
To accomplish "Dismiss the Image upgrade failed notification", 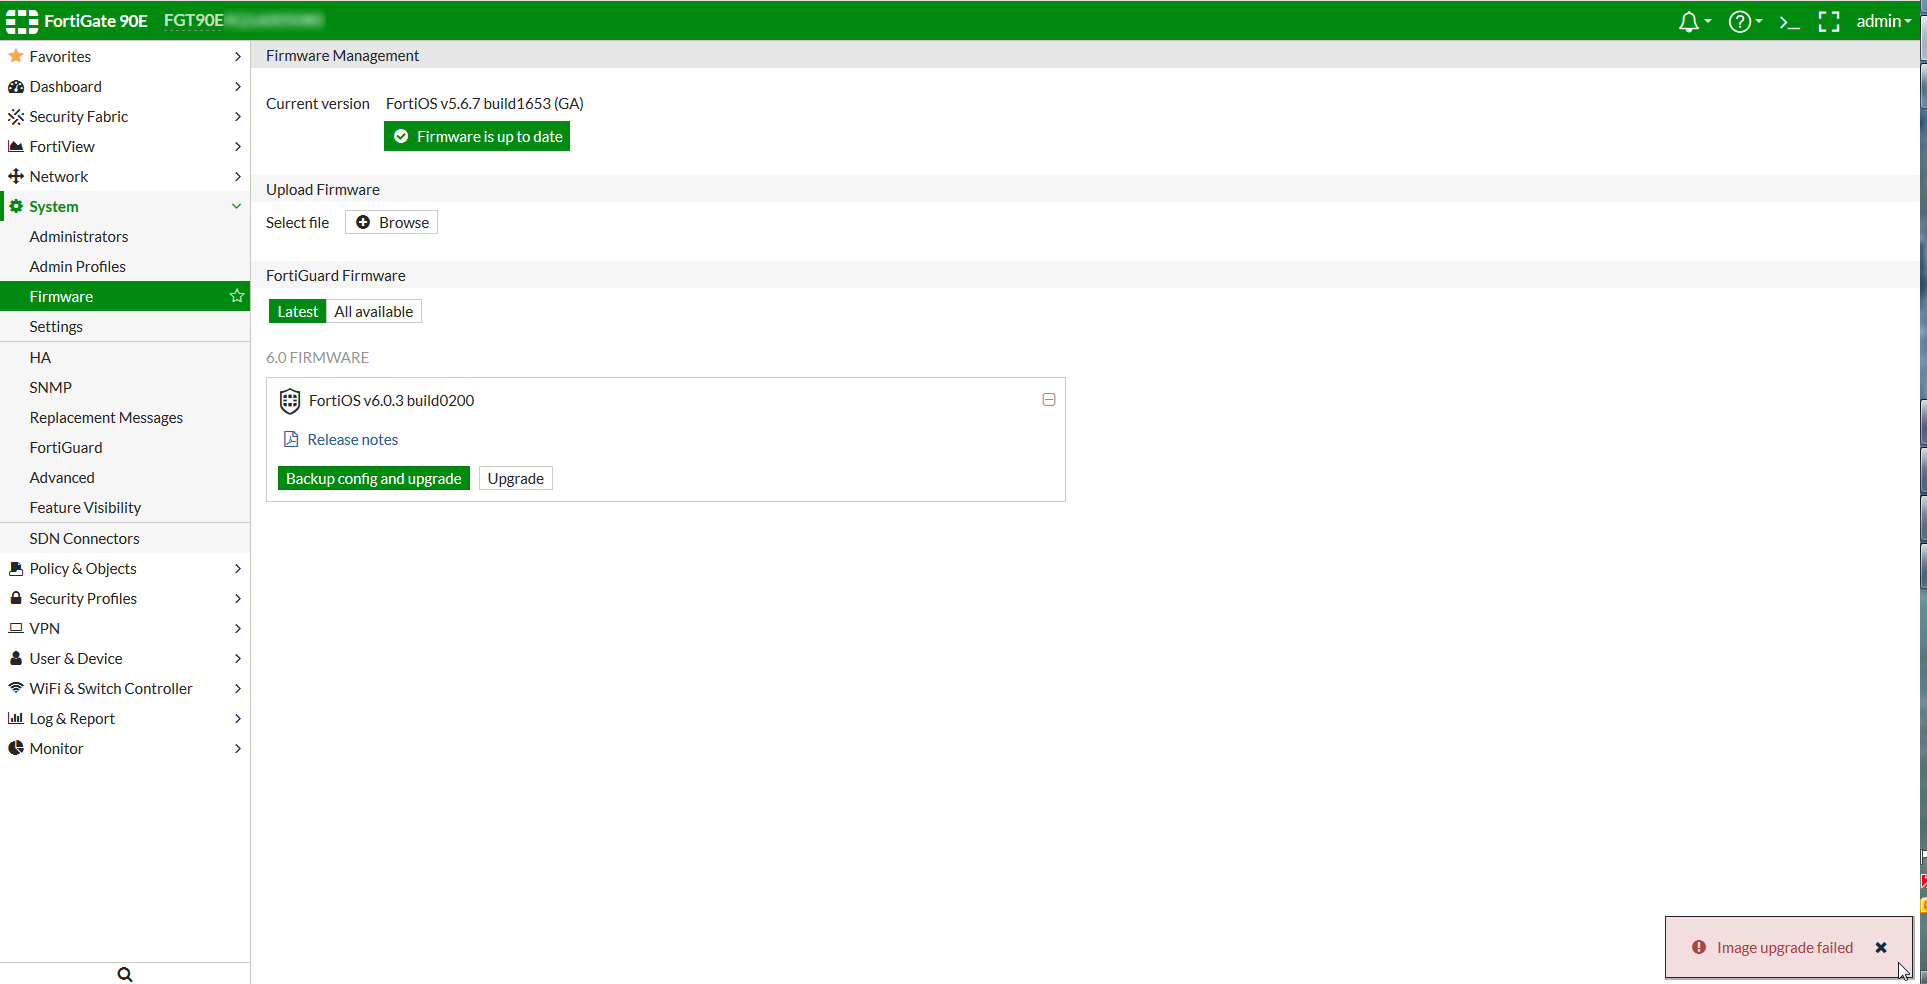I will click(x=1881, y=947).
